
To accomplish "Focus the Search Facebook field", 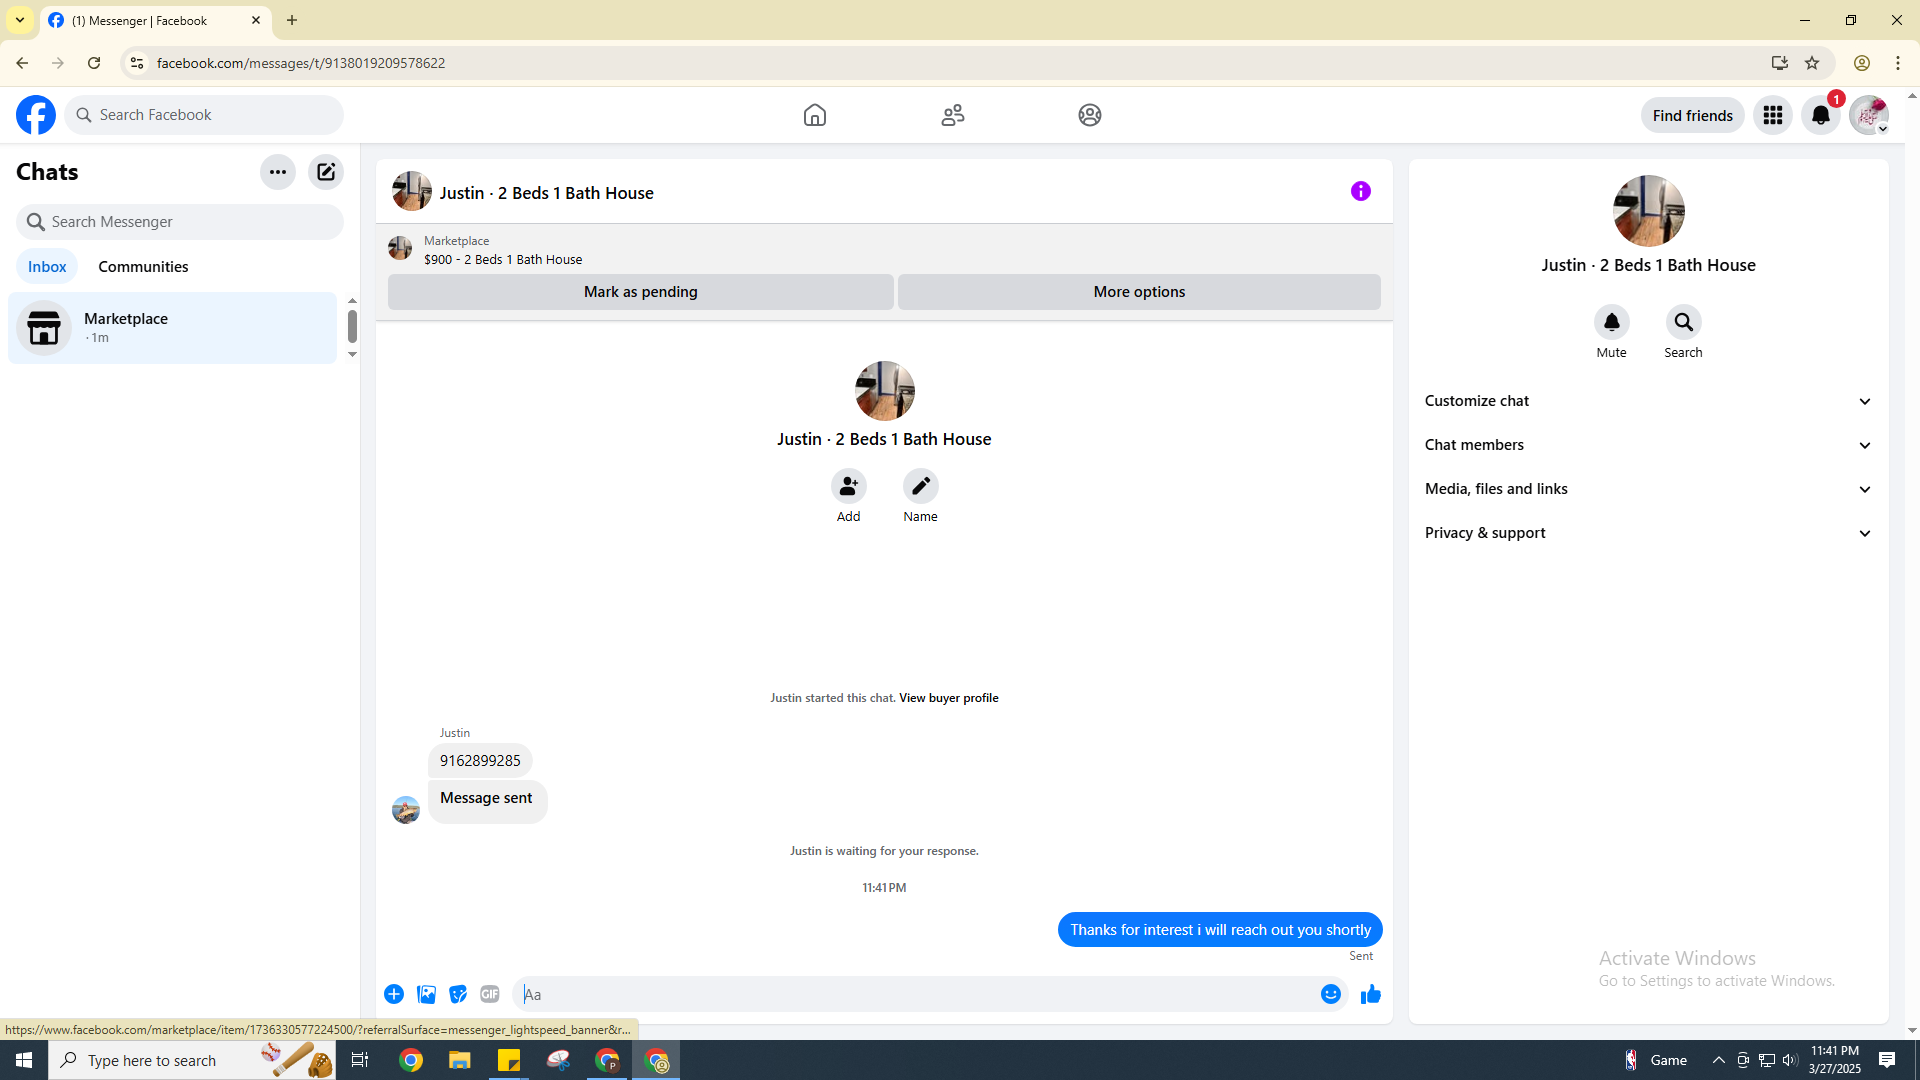I will pyautogui.click(x=204, y=115).
